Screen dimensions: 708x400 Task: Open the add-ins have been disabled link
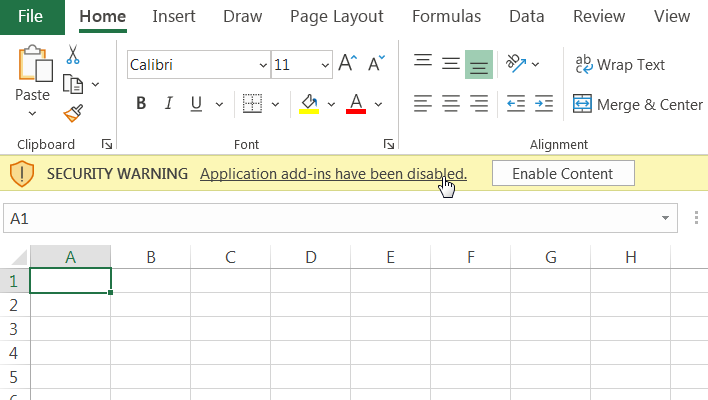click(333, 173)
